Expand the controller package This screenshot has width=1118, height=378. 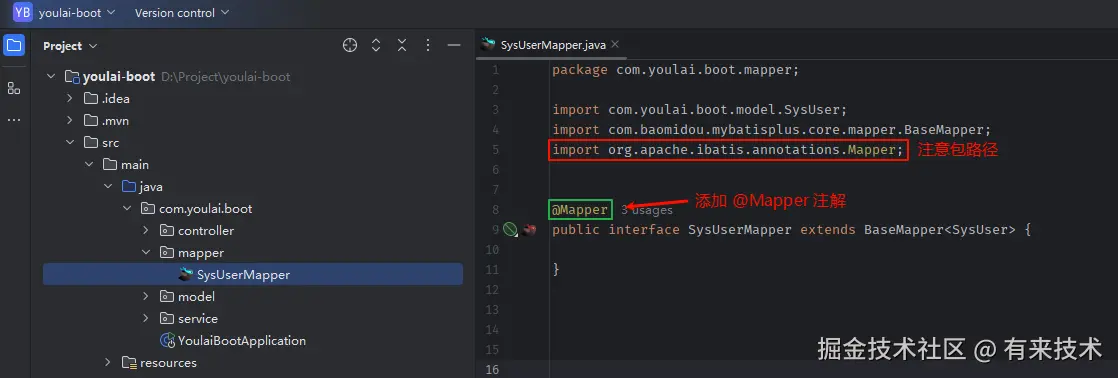click(x=145, y=230)
